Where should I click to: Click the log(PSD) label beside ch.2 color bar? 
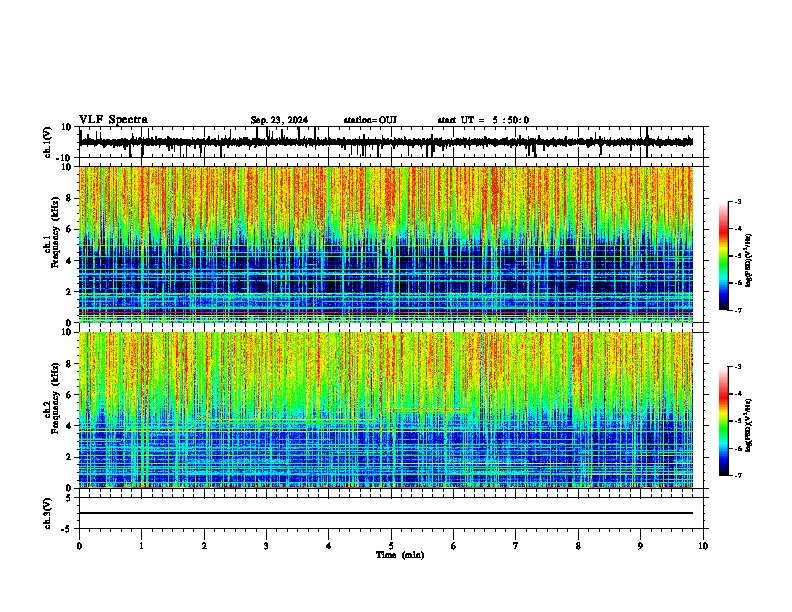(x=748, y=425)
